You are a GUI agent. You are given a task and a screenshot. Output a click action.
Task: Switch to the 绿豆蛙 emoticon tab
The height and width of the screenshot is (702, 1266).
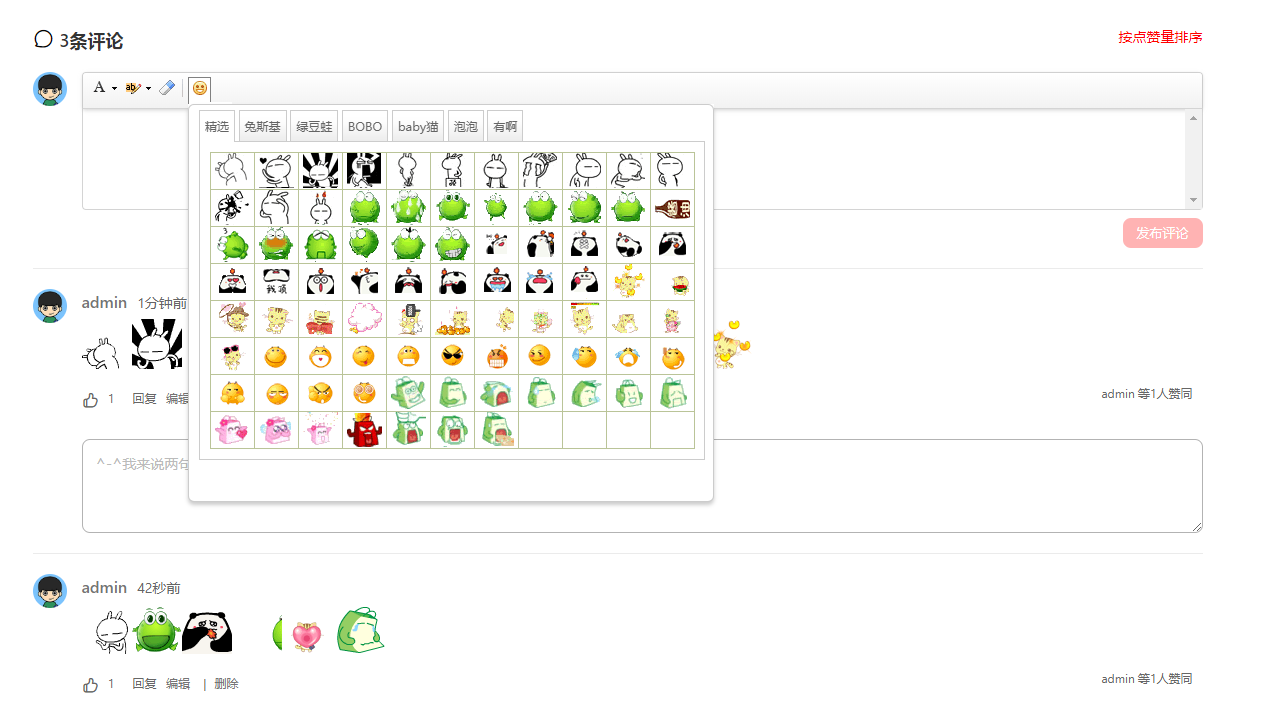pos(314,126)
